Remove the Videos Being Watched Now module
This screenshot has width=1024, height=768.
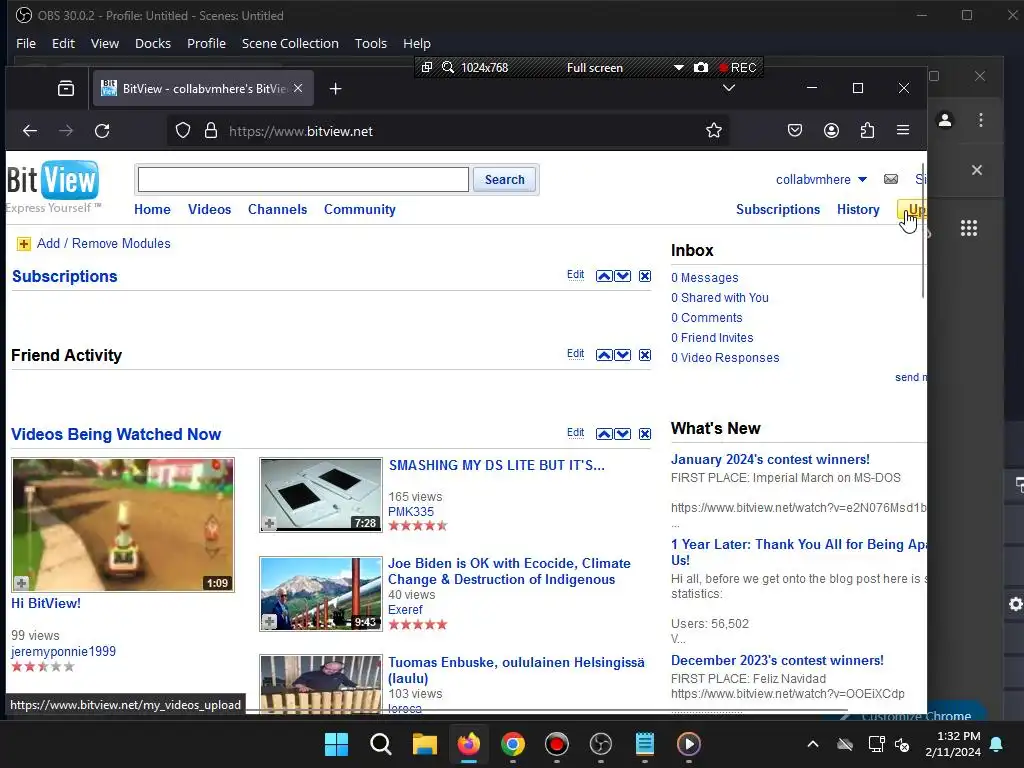pyautogui.click(x=645, y=434)
